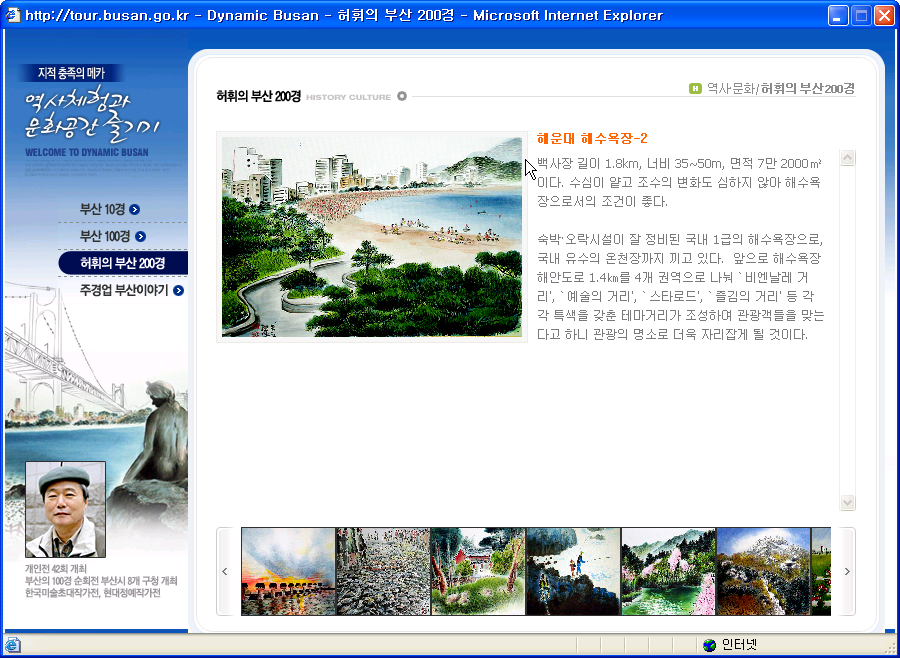Click the description scrollbar up arrow
This screenshot has width=900, height=658.
pyautogui.click(x=847, y=157)
